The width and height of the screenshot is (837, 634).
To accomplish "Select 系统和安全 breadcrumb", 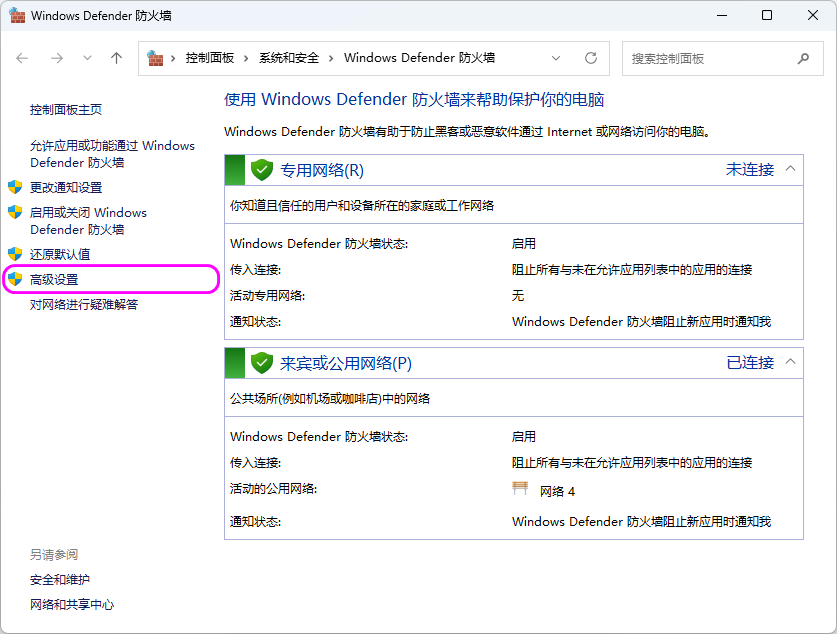I will [289, 58].
